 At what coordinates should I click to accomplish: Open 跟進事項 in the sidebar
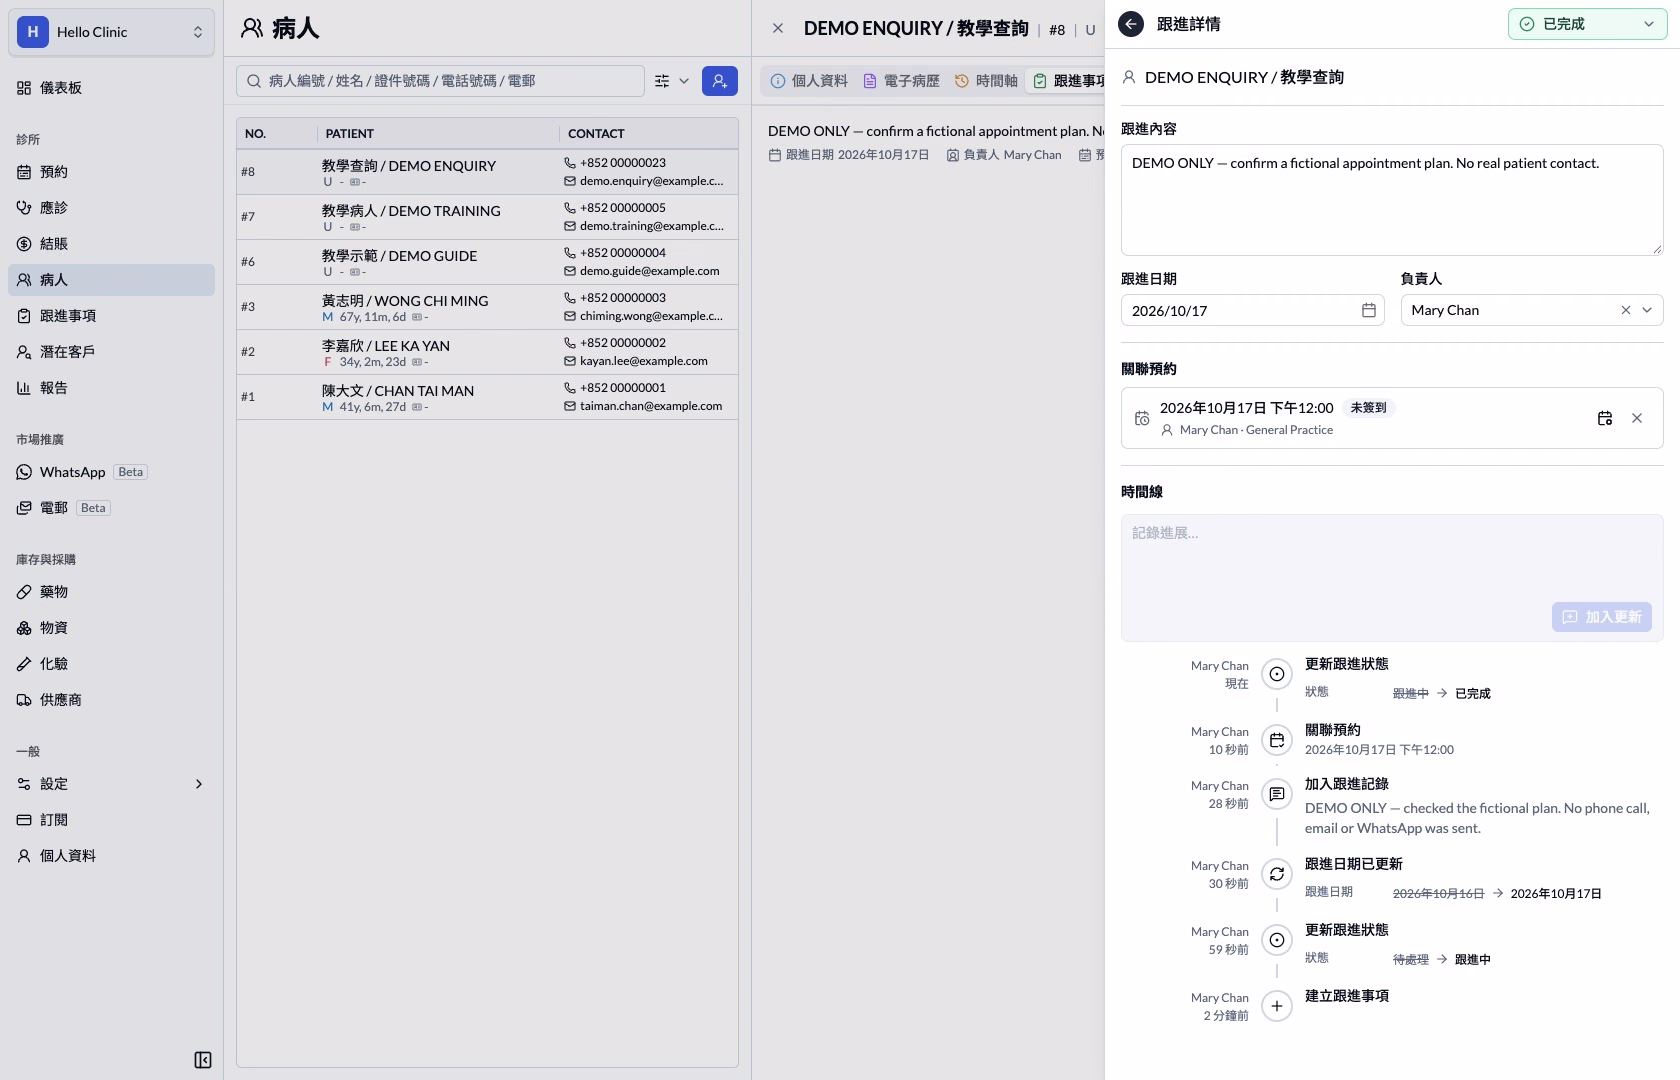[x=111, y=316]
